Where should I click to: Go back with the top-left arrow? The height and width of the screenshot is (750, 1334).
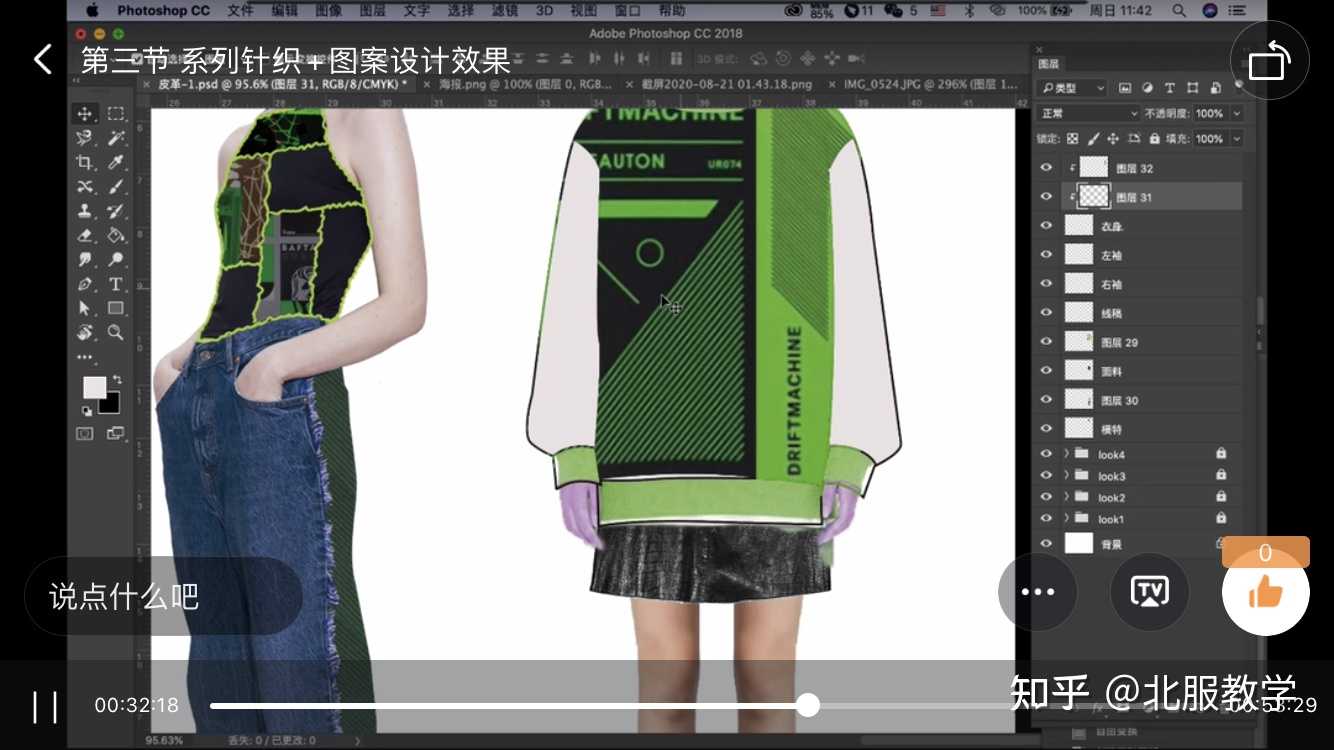point(42,59)
